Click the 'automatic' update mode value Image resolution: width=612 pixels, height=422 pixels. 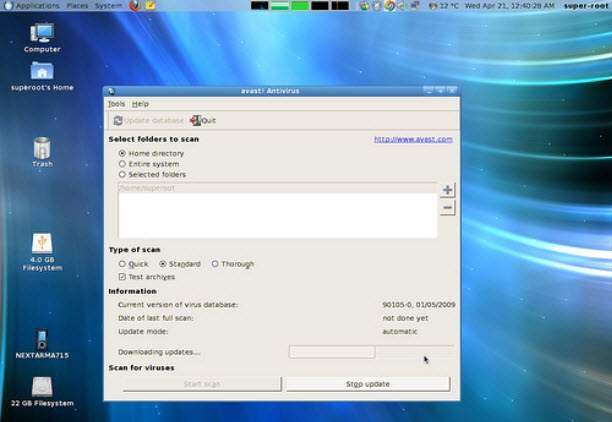click(x=400, y=331)
